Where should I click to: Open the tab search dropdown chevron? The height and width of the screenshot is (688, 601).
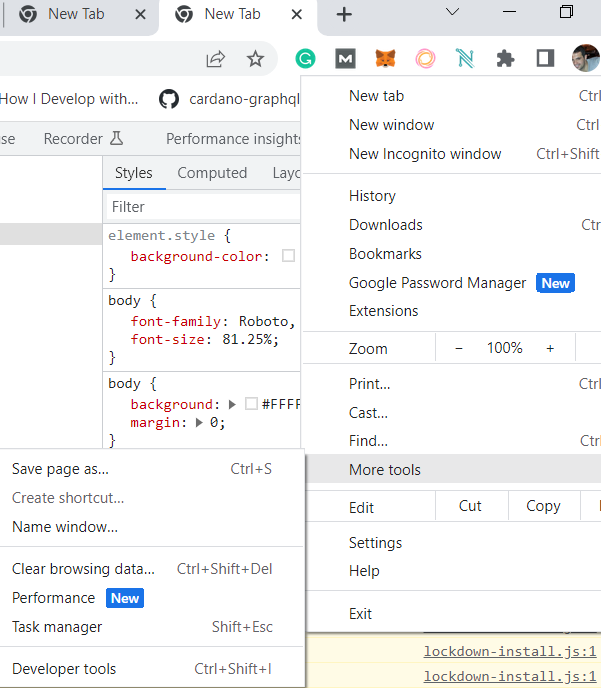pyautogui.click(x=452, y=13)
